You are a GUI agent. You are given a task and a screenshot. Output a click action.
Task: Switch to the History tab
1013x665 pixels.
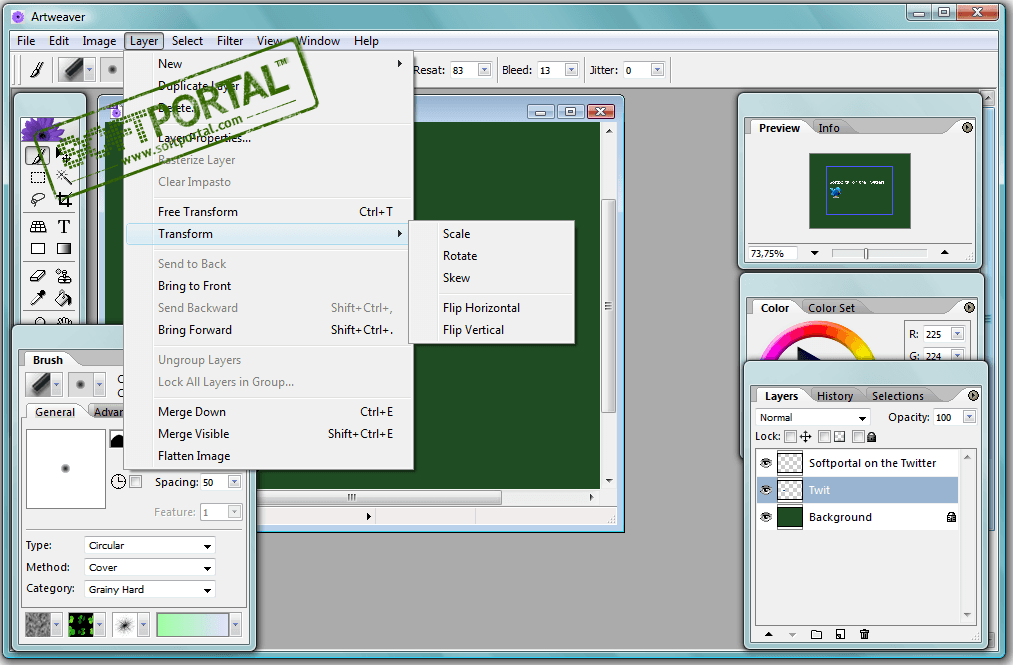tap(835, 396)
